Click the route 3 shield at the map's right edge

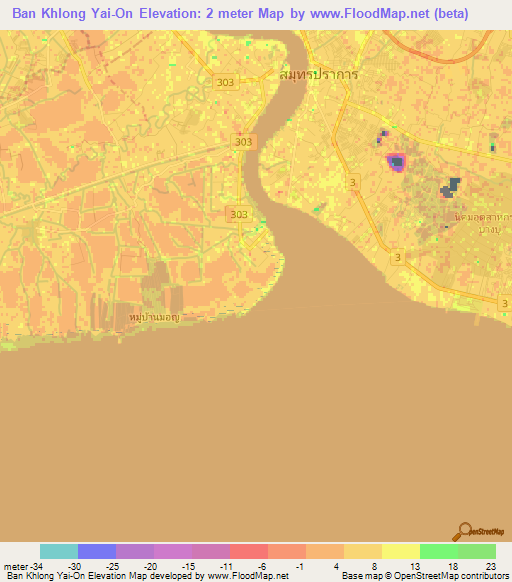[x=505, y=303]
